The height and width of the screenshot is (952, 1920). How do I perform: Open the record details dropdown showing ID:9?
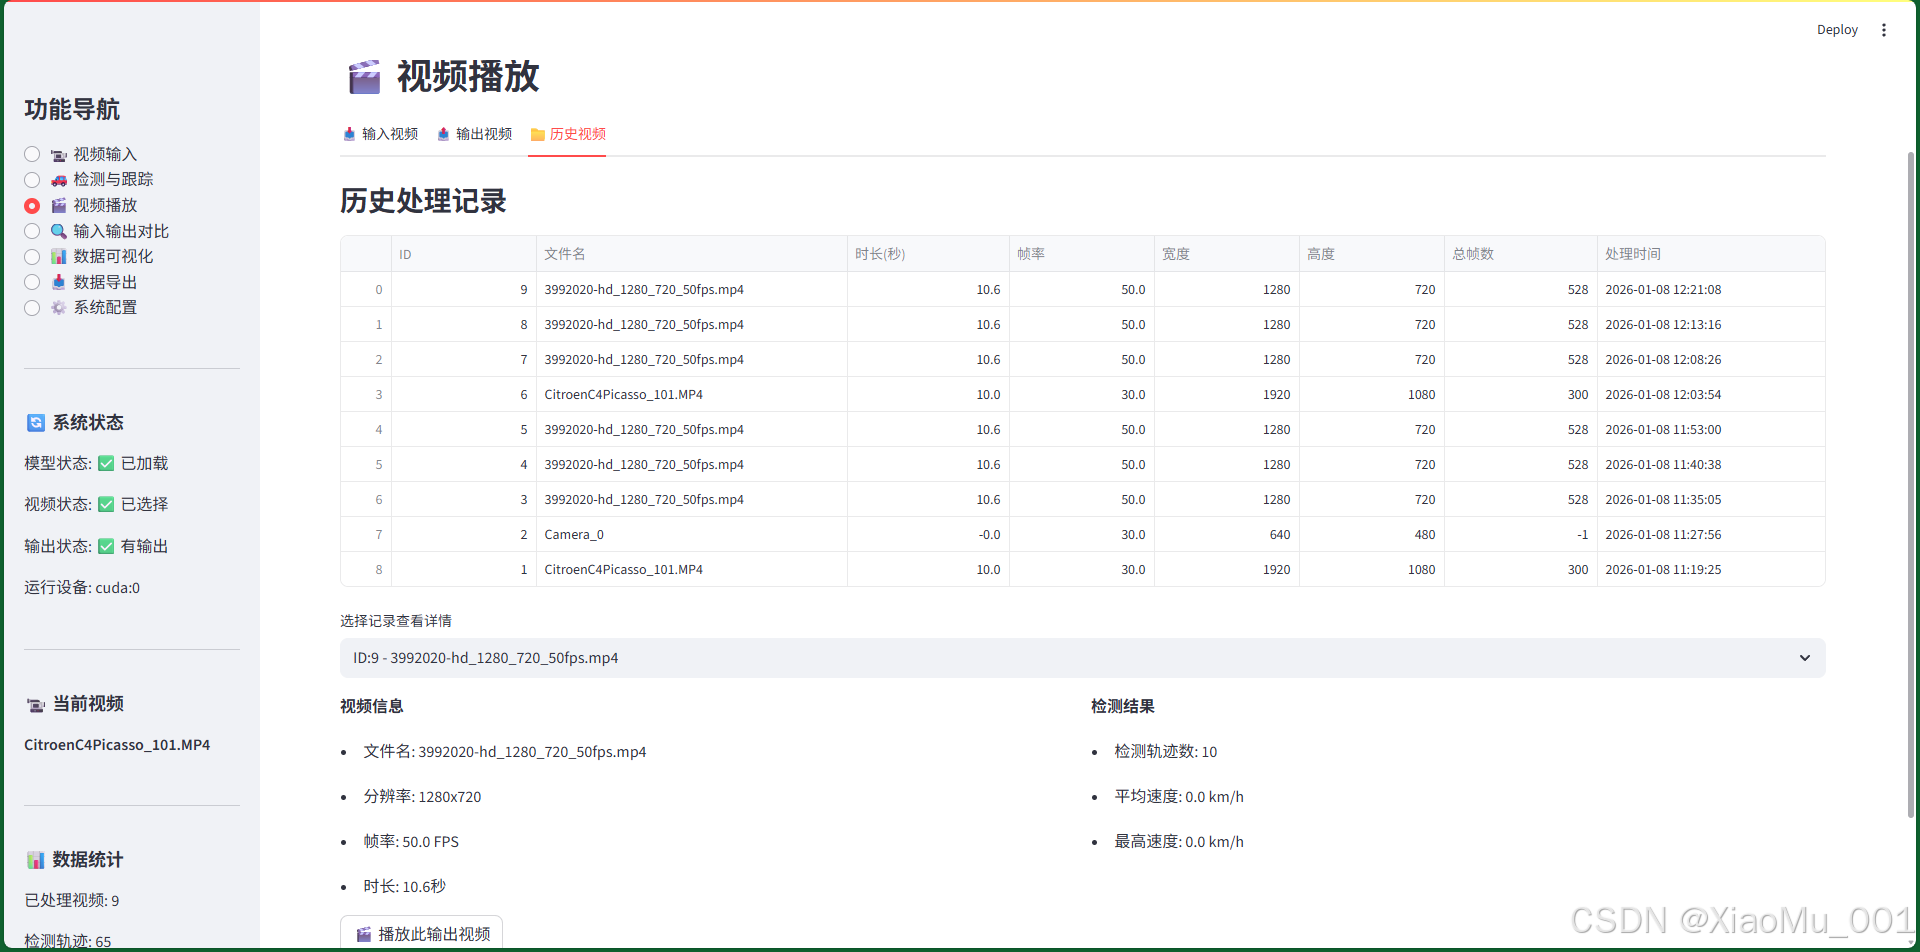click(x=1082, y=657)
